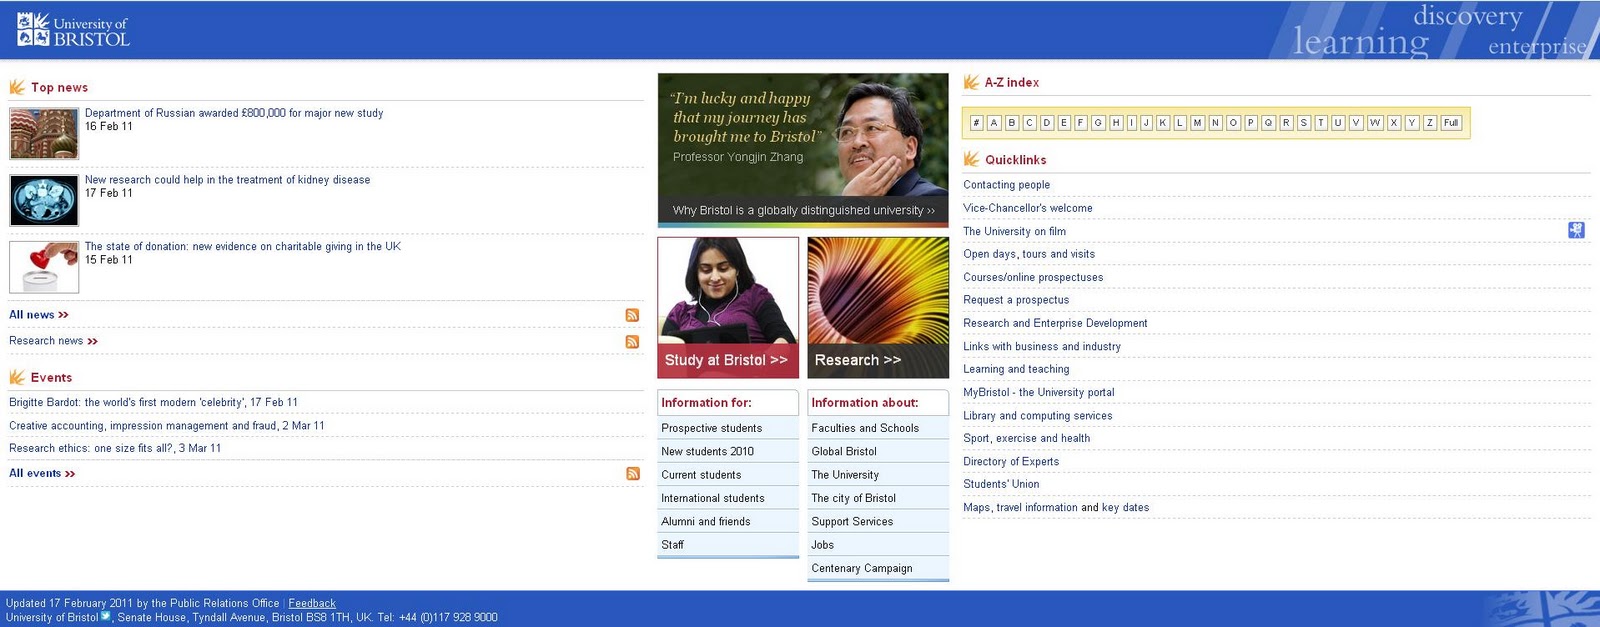Open the All events RSS feed icon
This screenshot has height=627, width=1600.
tap(632, 474)
